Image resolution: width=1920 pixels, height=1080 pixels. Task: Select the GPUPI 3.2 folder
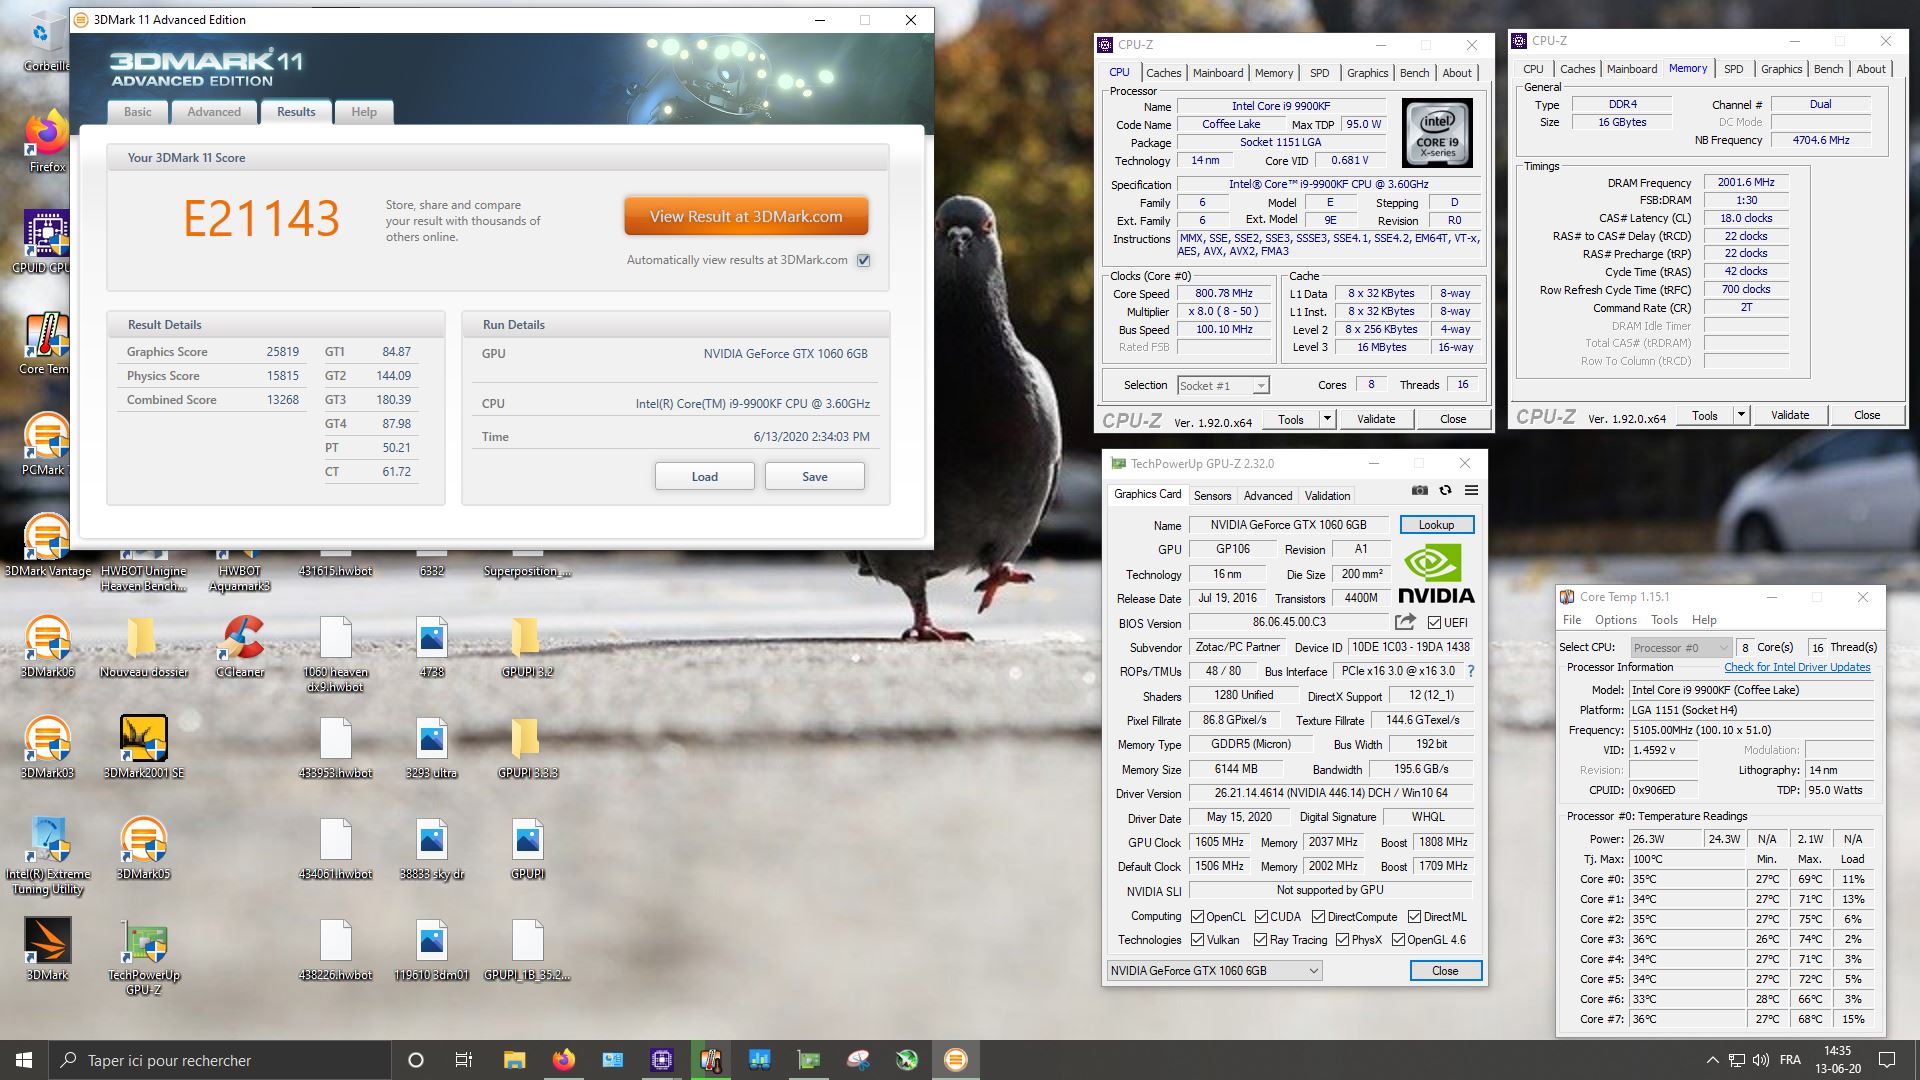point(527,646)
